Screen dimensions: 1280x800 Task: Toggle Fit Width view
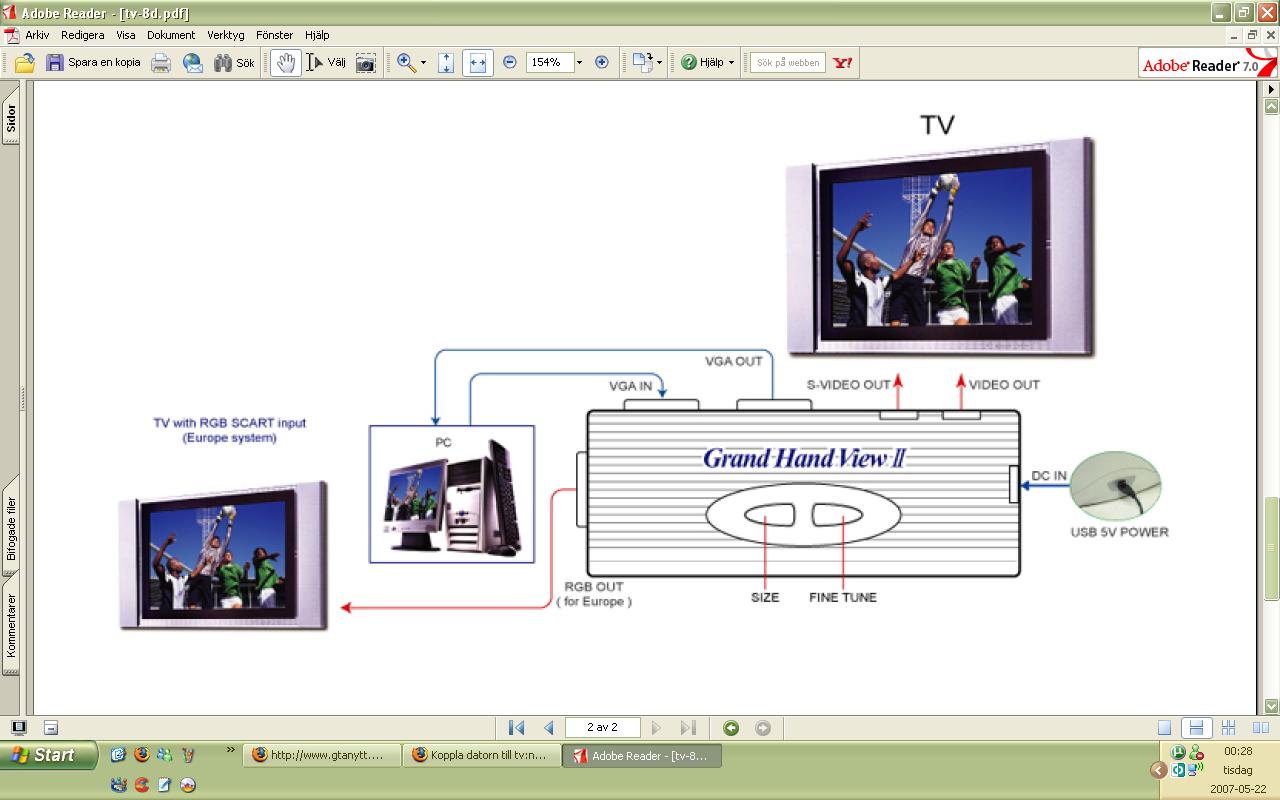(478, 63)
